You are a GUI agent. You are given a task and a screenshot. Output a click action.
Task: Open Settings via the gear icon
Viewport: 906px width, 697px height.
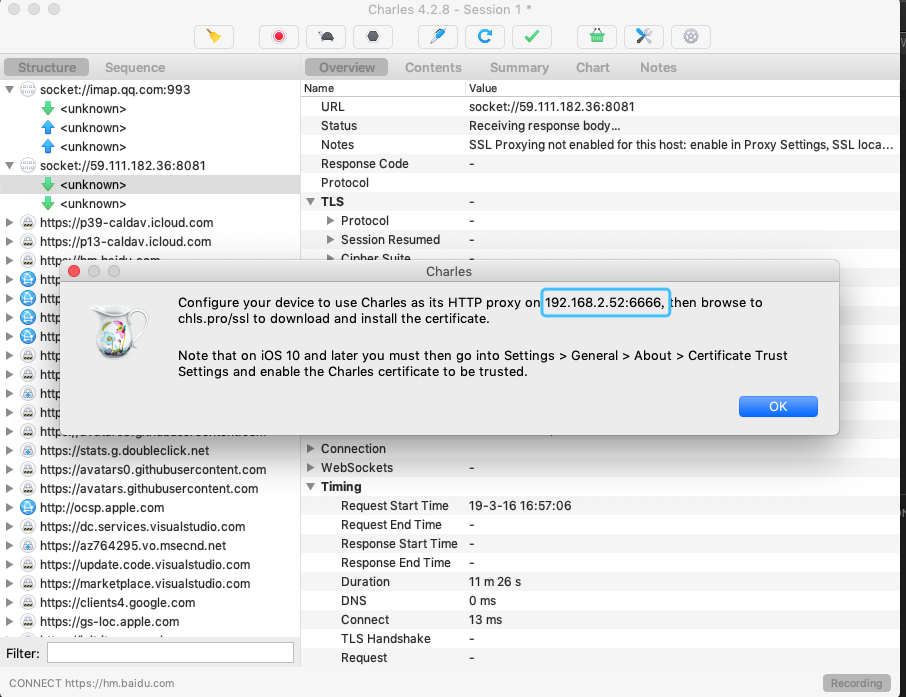tap(690, 36)
